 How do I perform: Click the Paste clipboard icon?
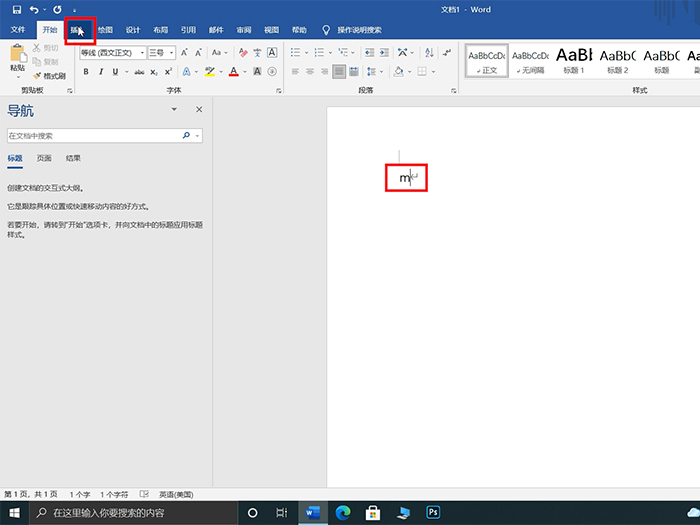tap(18, 54)
